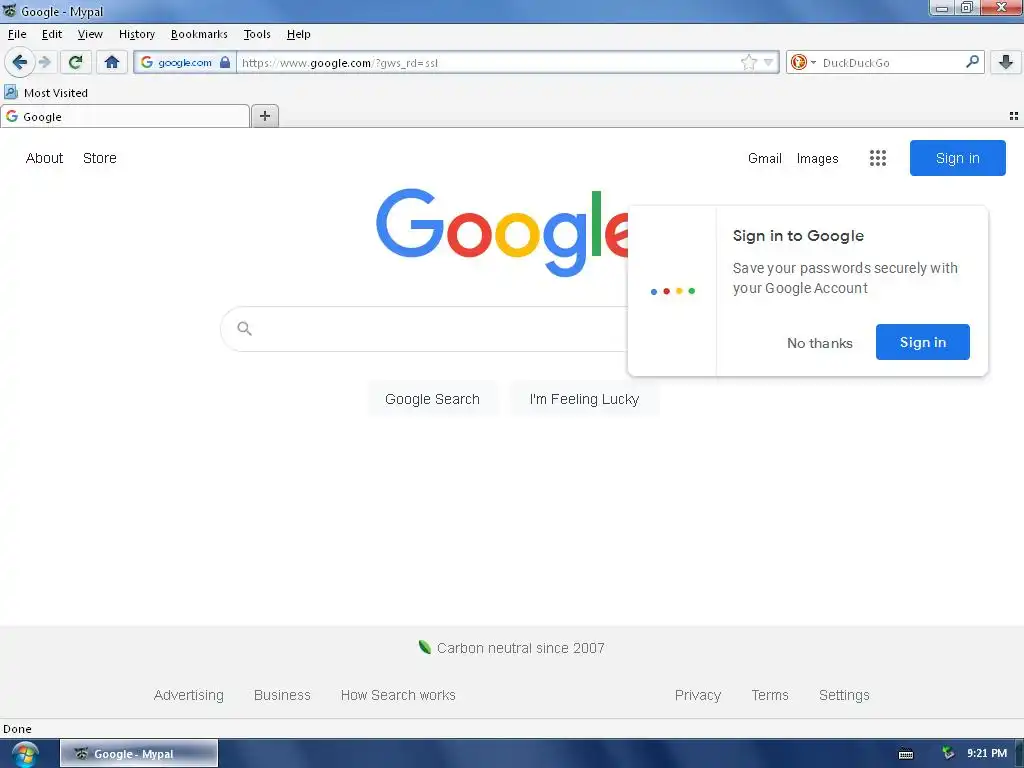The width and height of the screenshot is (1024, 768).
Task: Open How Search works footer link
Action: coord(398,695)
